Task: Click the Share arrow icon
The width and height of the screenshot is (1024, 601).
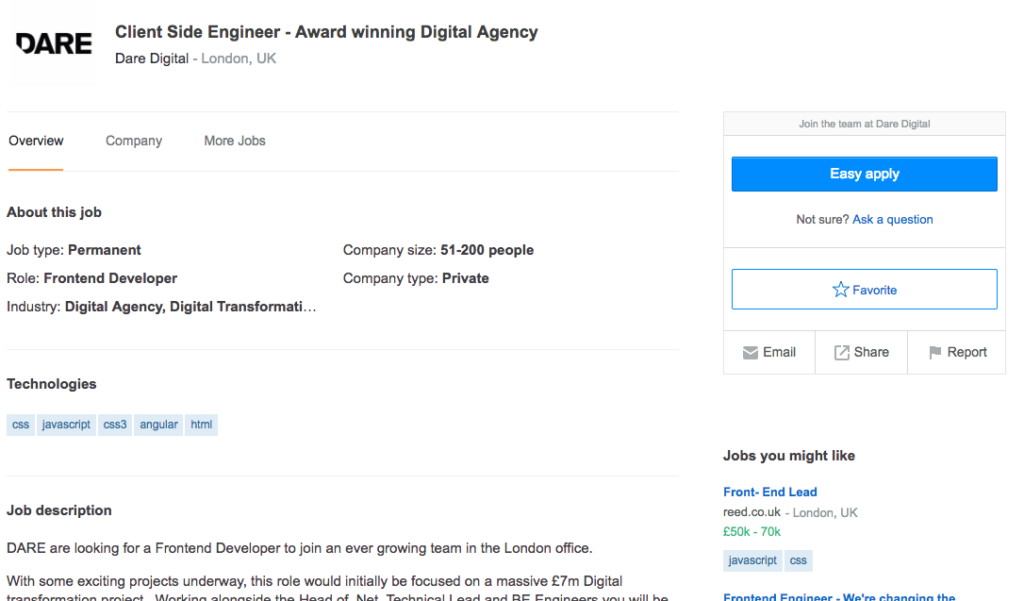Action: (841, 353)
